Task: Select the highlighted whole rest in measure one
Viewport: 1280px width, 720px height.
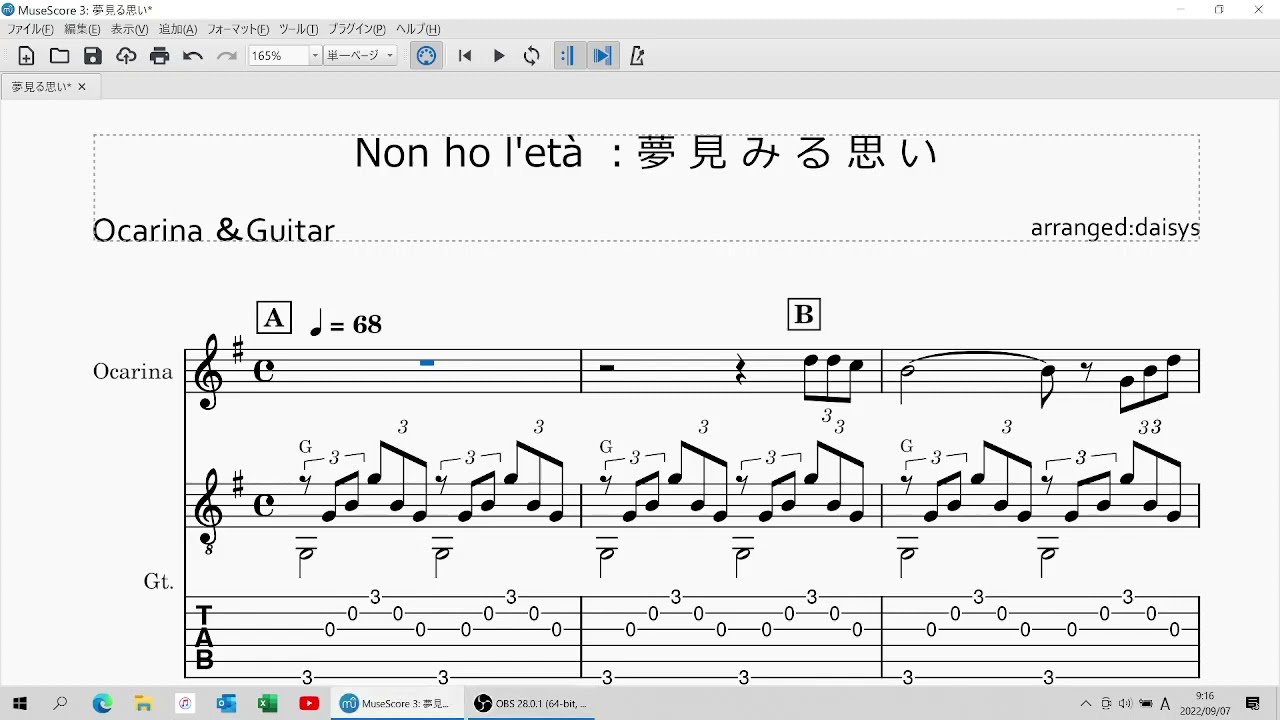Action: (427, 363)
